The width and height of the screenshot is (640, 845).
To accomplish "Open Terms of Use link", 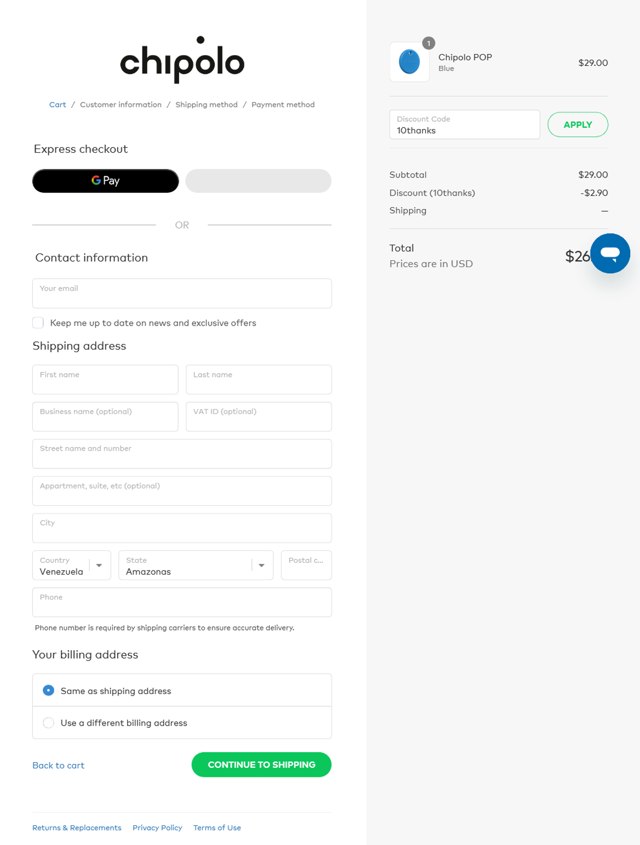I will coord(217,828).
